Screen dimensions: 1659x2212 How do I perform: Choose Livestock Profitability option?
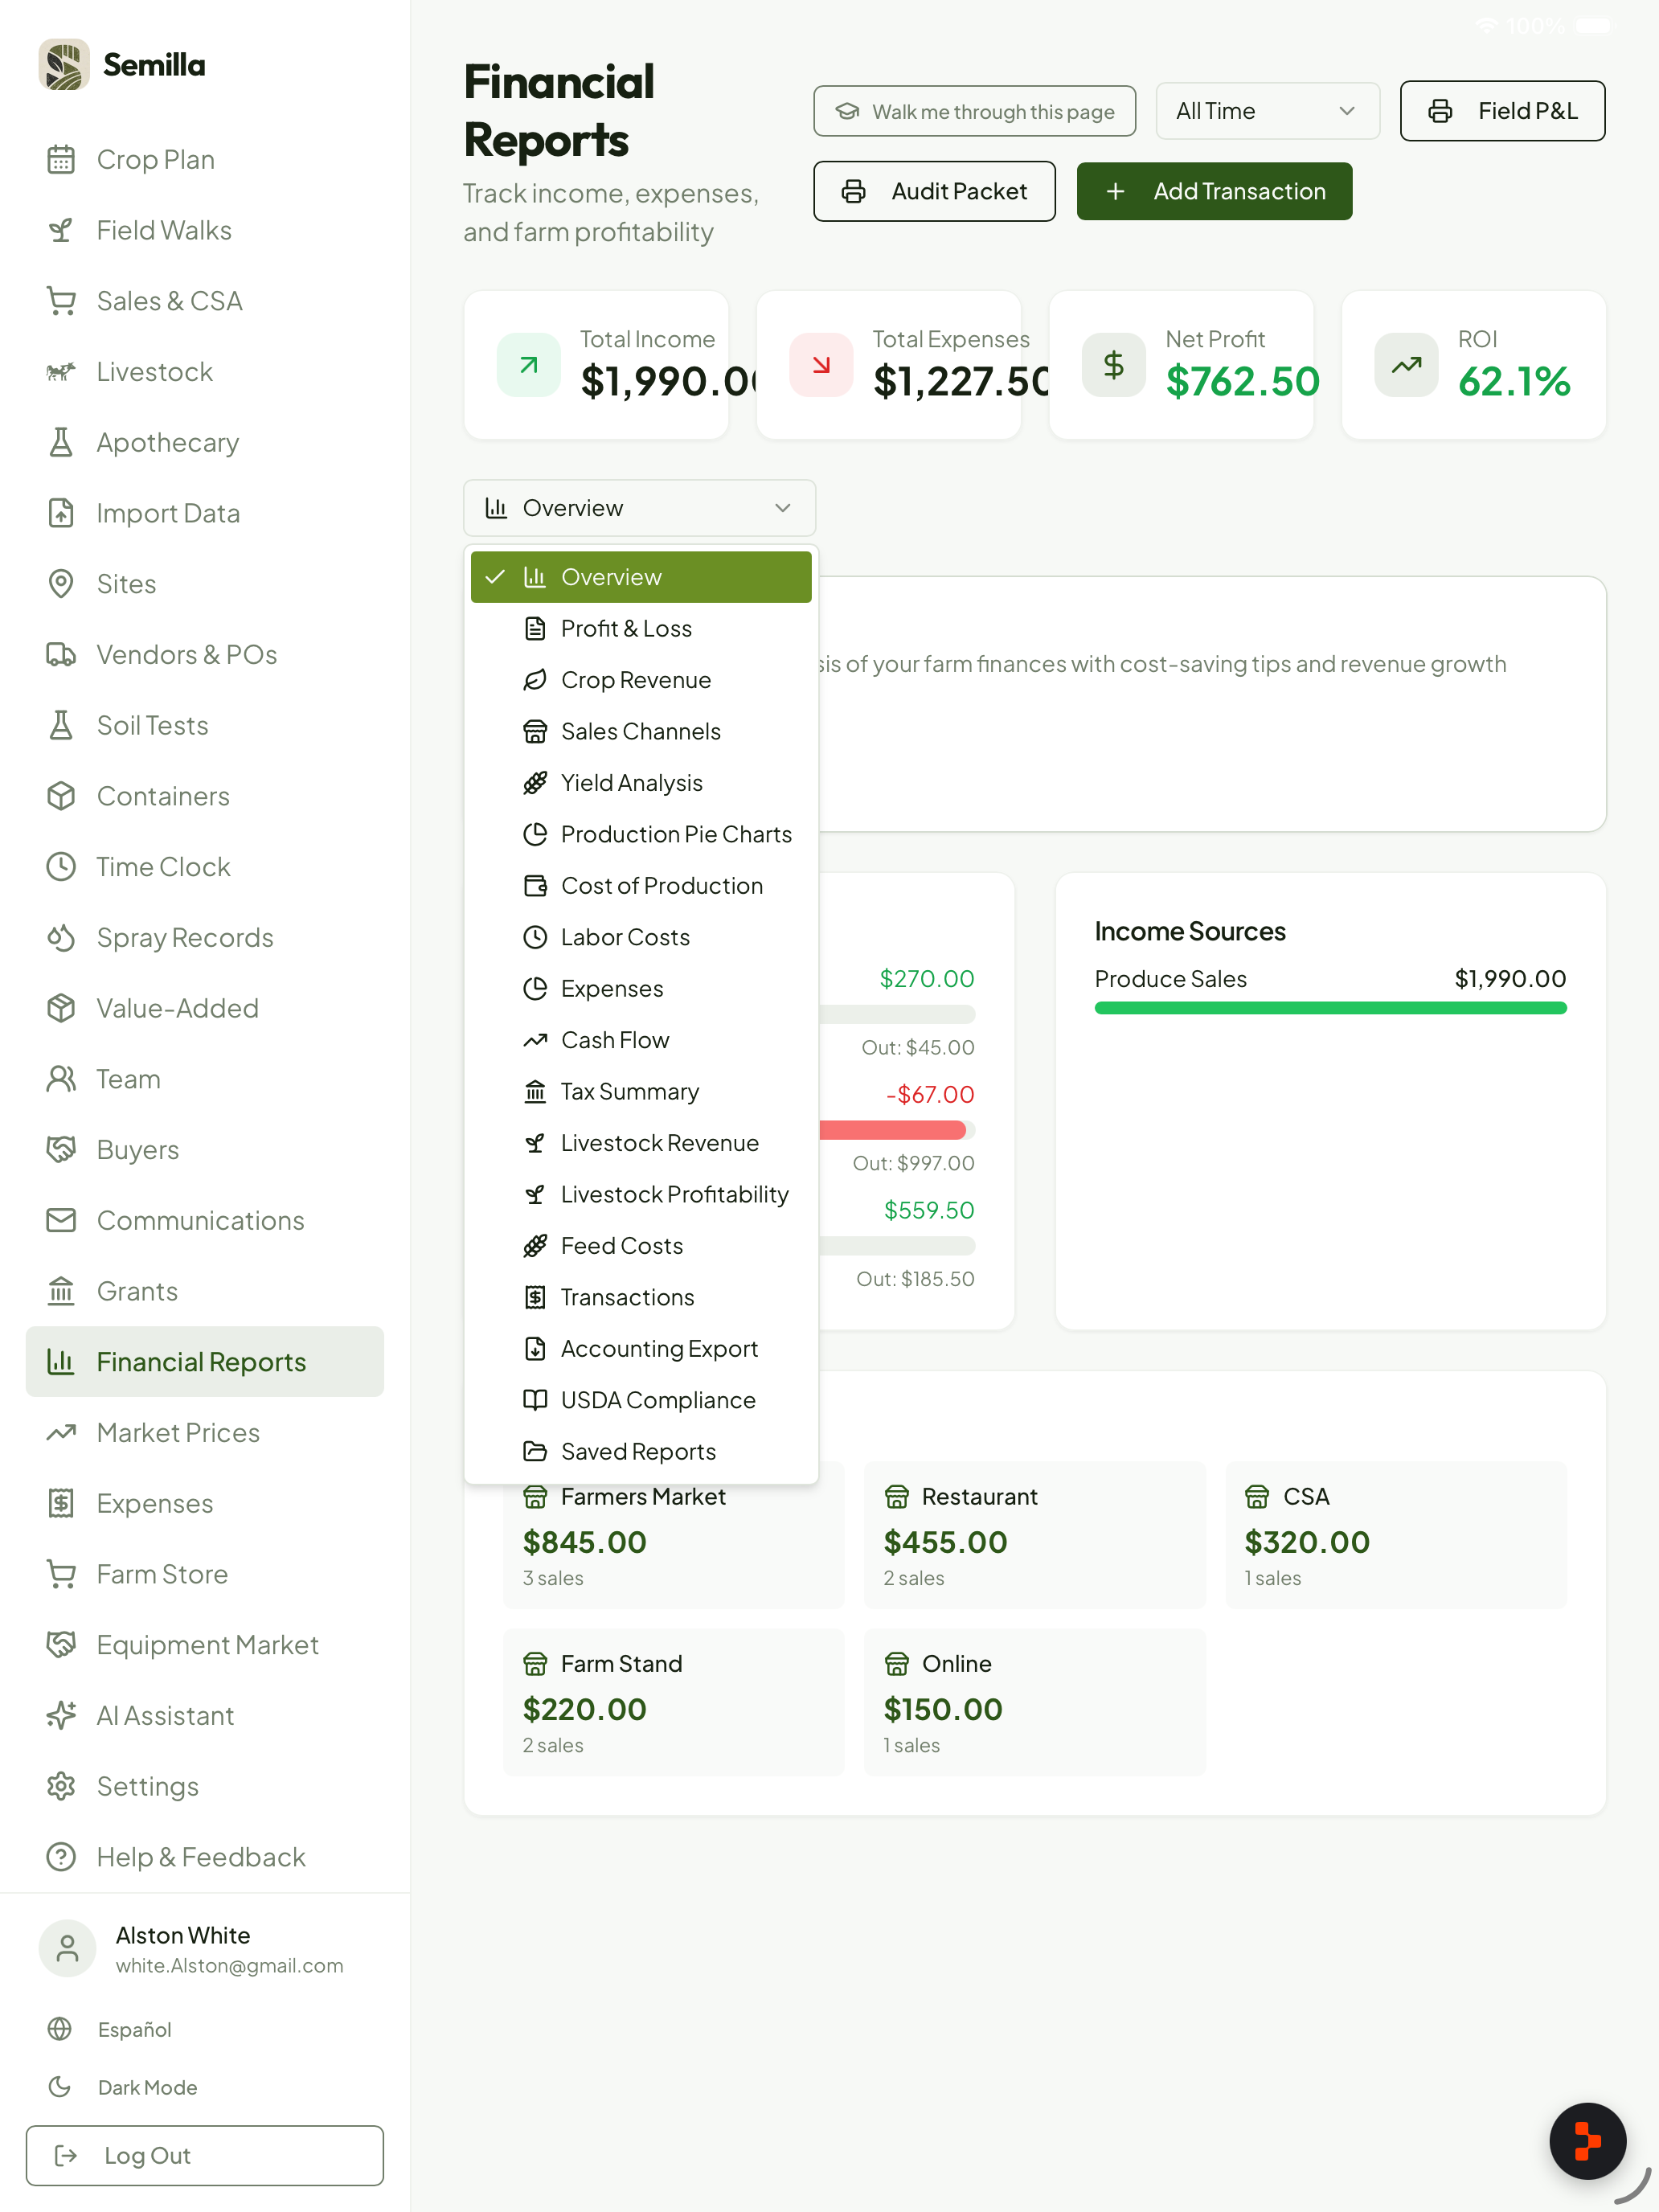pyautogui.click(x=641, y=1195)
